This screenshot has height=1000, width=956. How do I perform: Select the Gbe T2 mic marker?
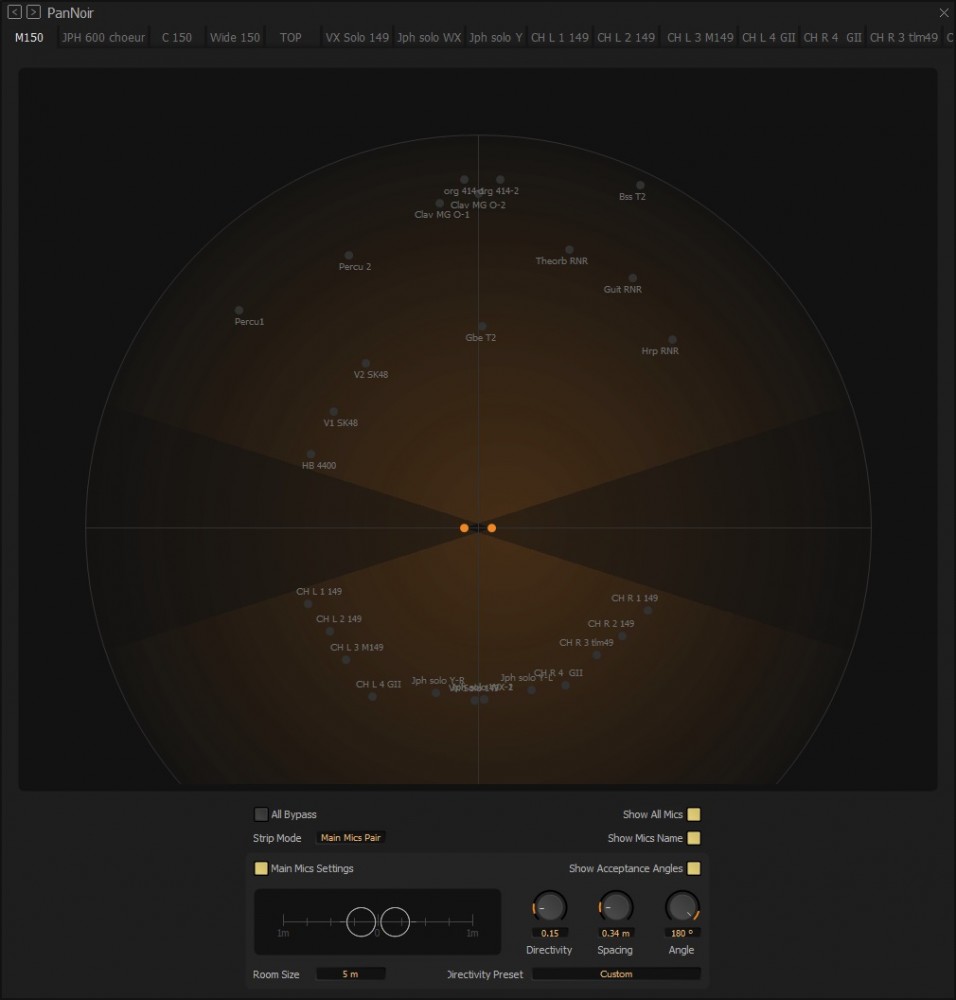click(482, 326)
